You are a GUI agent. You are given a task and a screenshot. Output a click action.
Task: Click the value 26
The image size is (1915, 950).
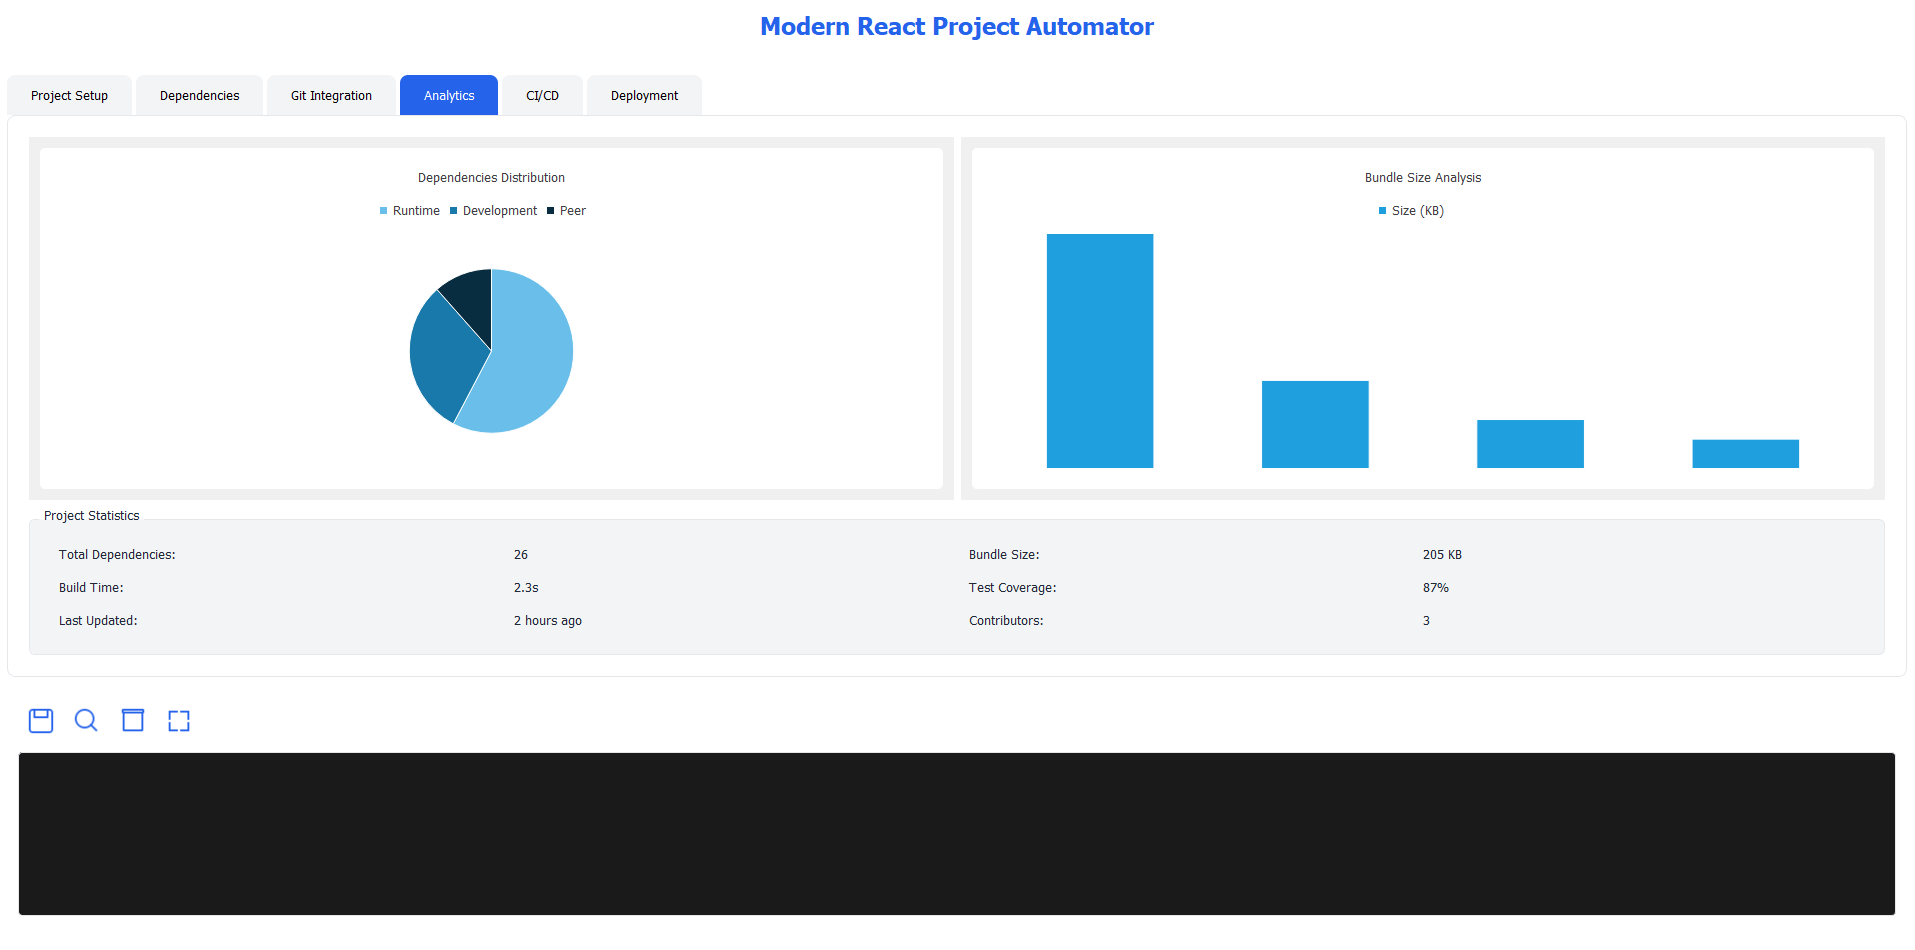coord(521,555)
